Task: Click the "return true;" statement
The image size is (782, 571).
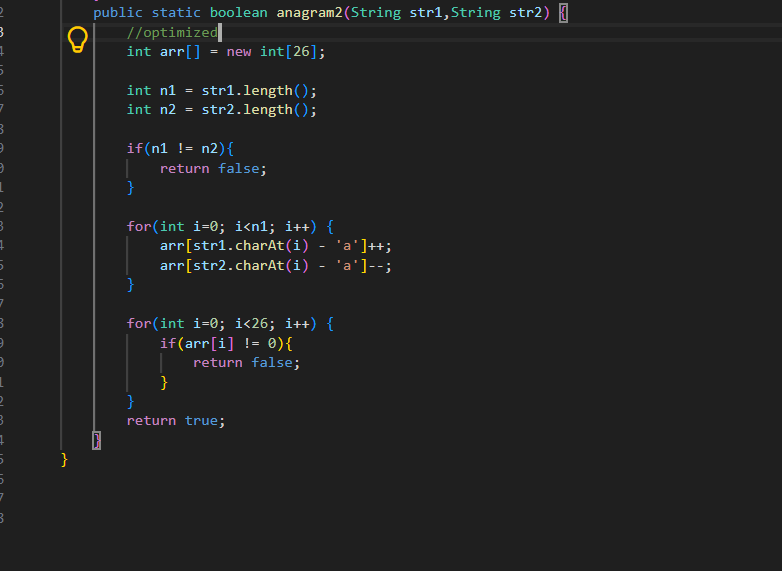Action: (176, 421)
